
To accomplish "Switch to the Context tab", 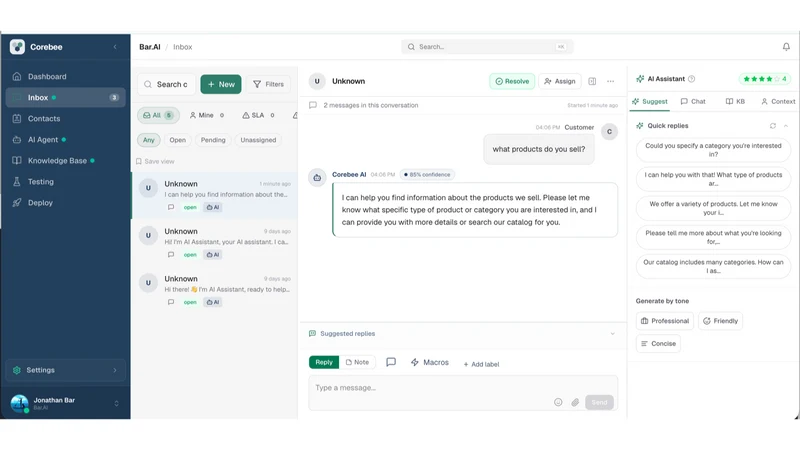I will coord(778,102).
